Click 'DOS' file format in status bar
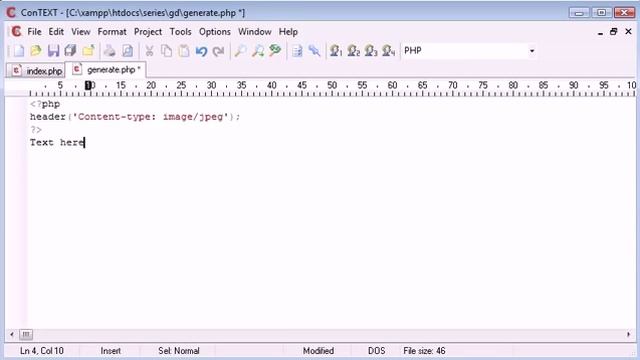Screen dimensions: 640x360 (376, 351)
